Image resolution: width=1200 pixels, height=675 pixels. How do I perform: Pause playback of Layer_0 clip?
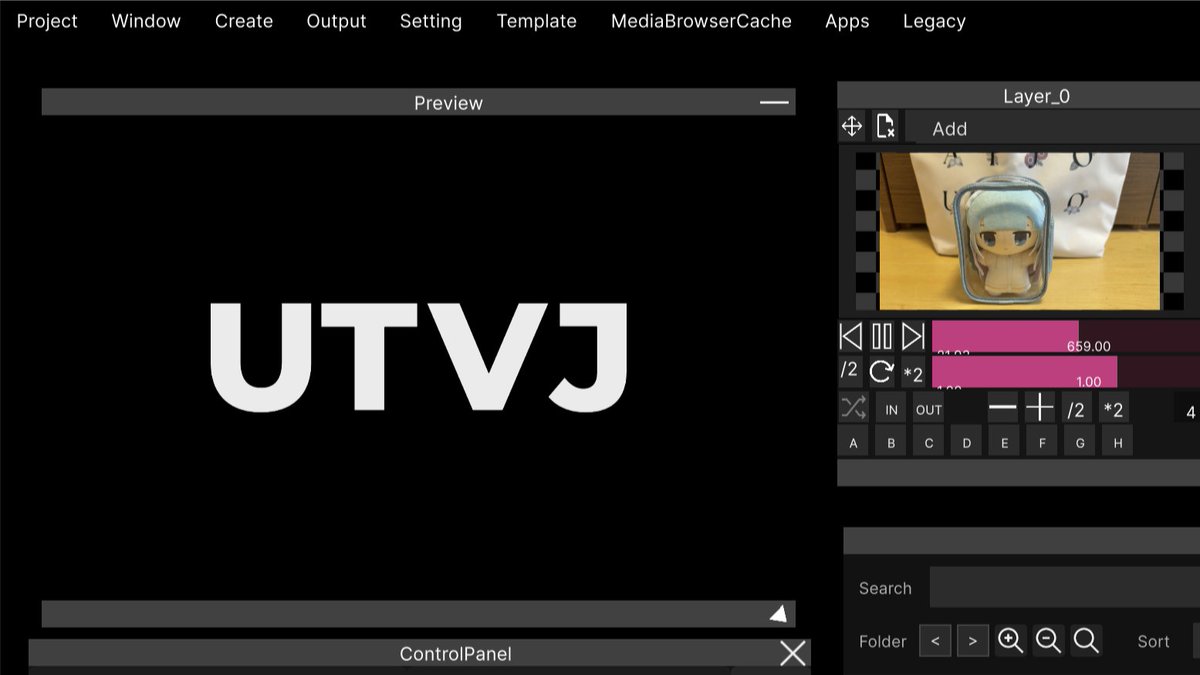[x=882, y=336]
